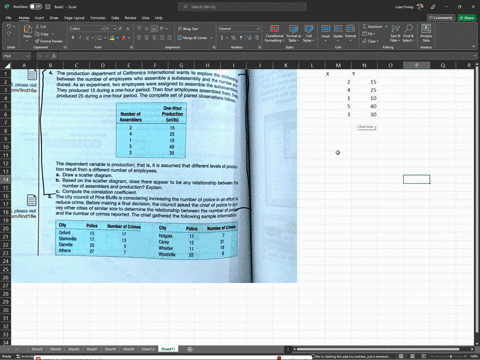Open the File tab
The image size is (480, 360).
[x=9, y=18]
